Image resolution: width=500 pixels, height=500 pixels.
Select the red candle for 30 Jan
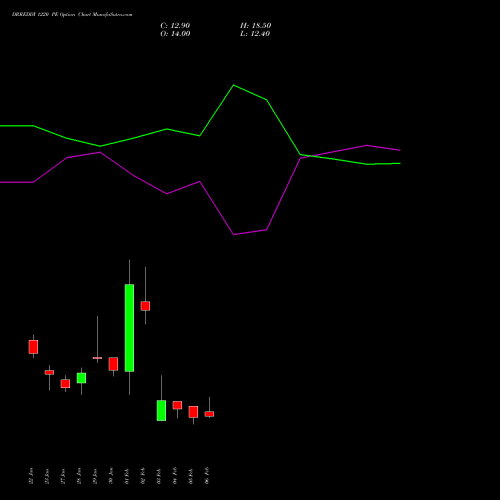[113, 364]
